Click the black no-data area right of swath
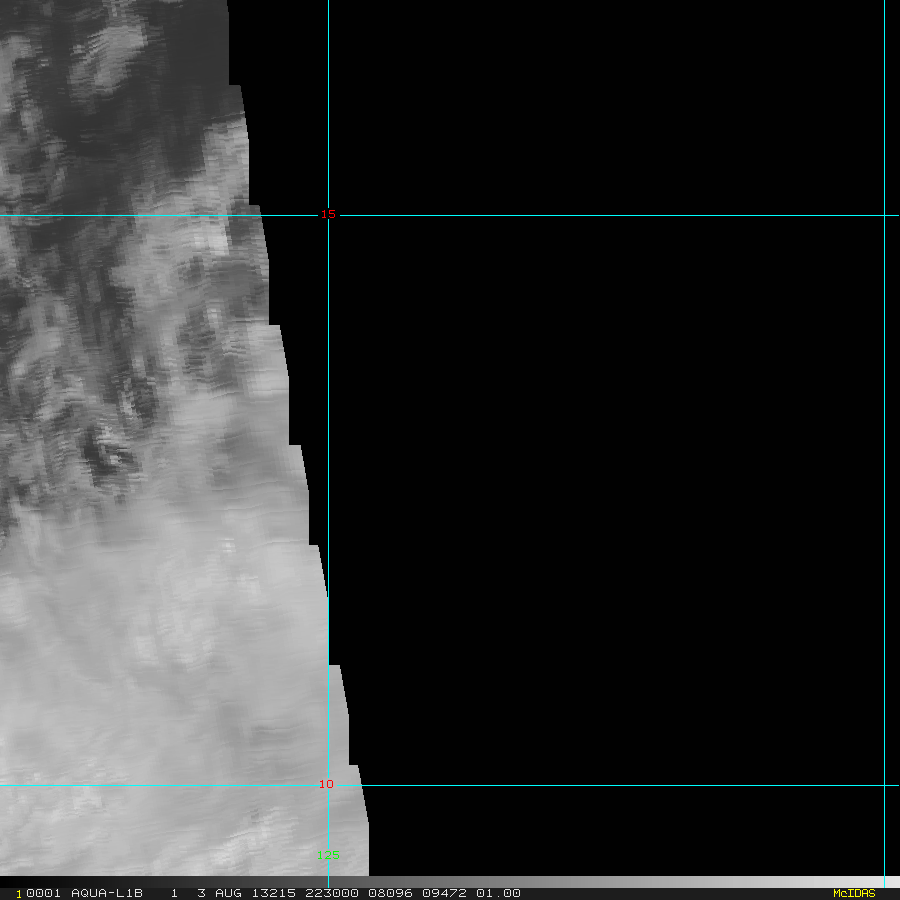Viewport: 900px width, 900px height. [600, 450]
